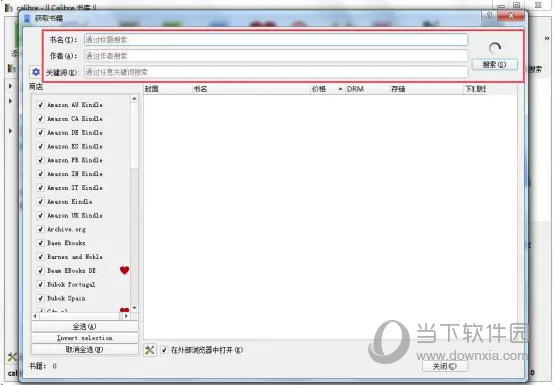Click the third tree arrow in the Calibre window's left pane

[x=10, y=131]
